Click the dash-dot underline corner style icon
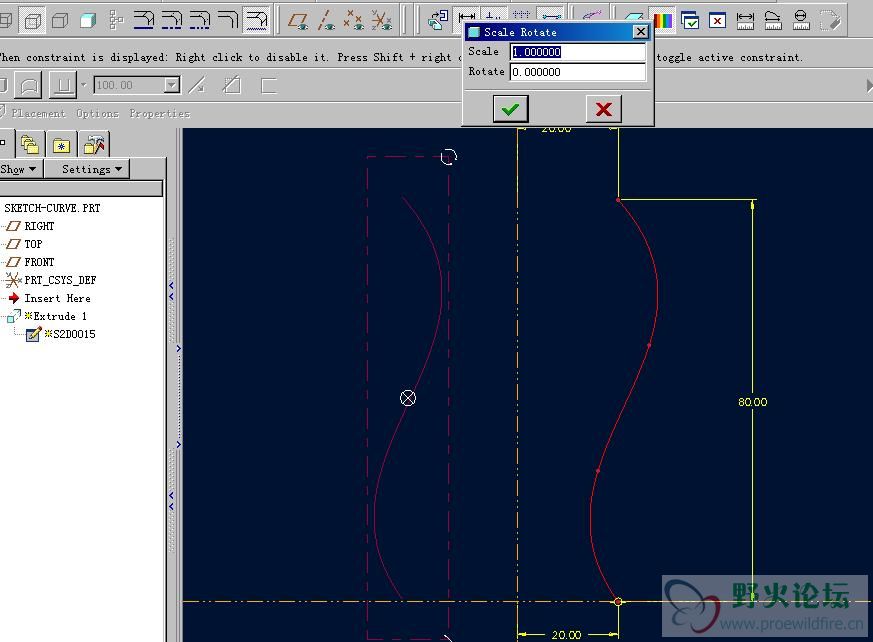Image resolution: width=873 pixels, height=642 pixels. [171, 20]
